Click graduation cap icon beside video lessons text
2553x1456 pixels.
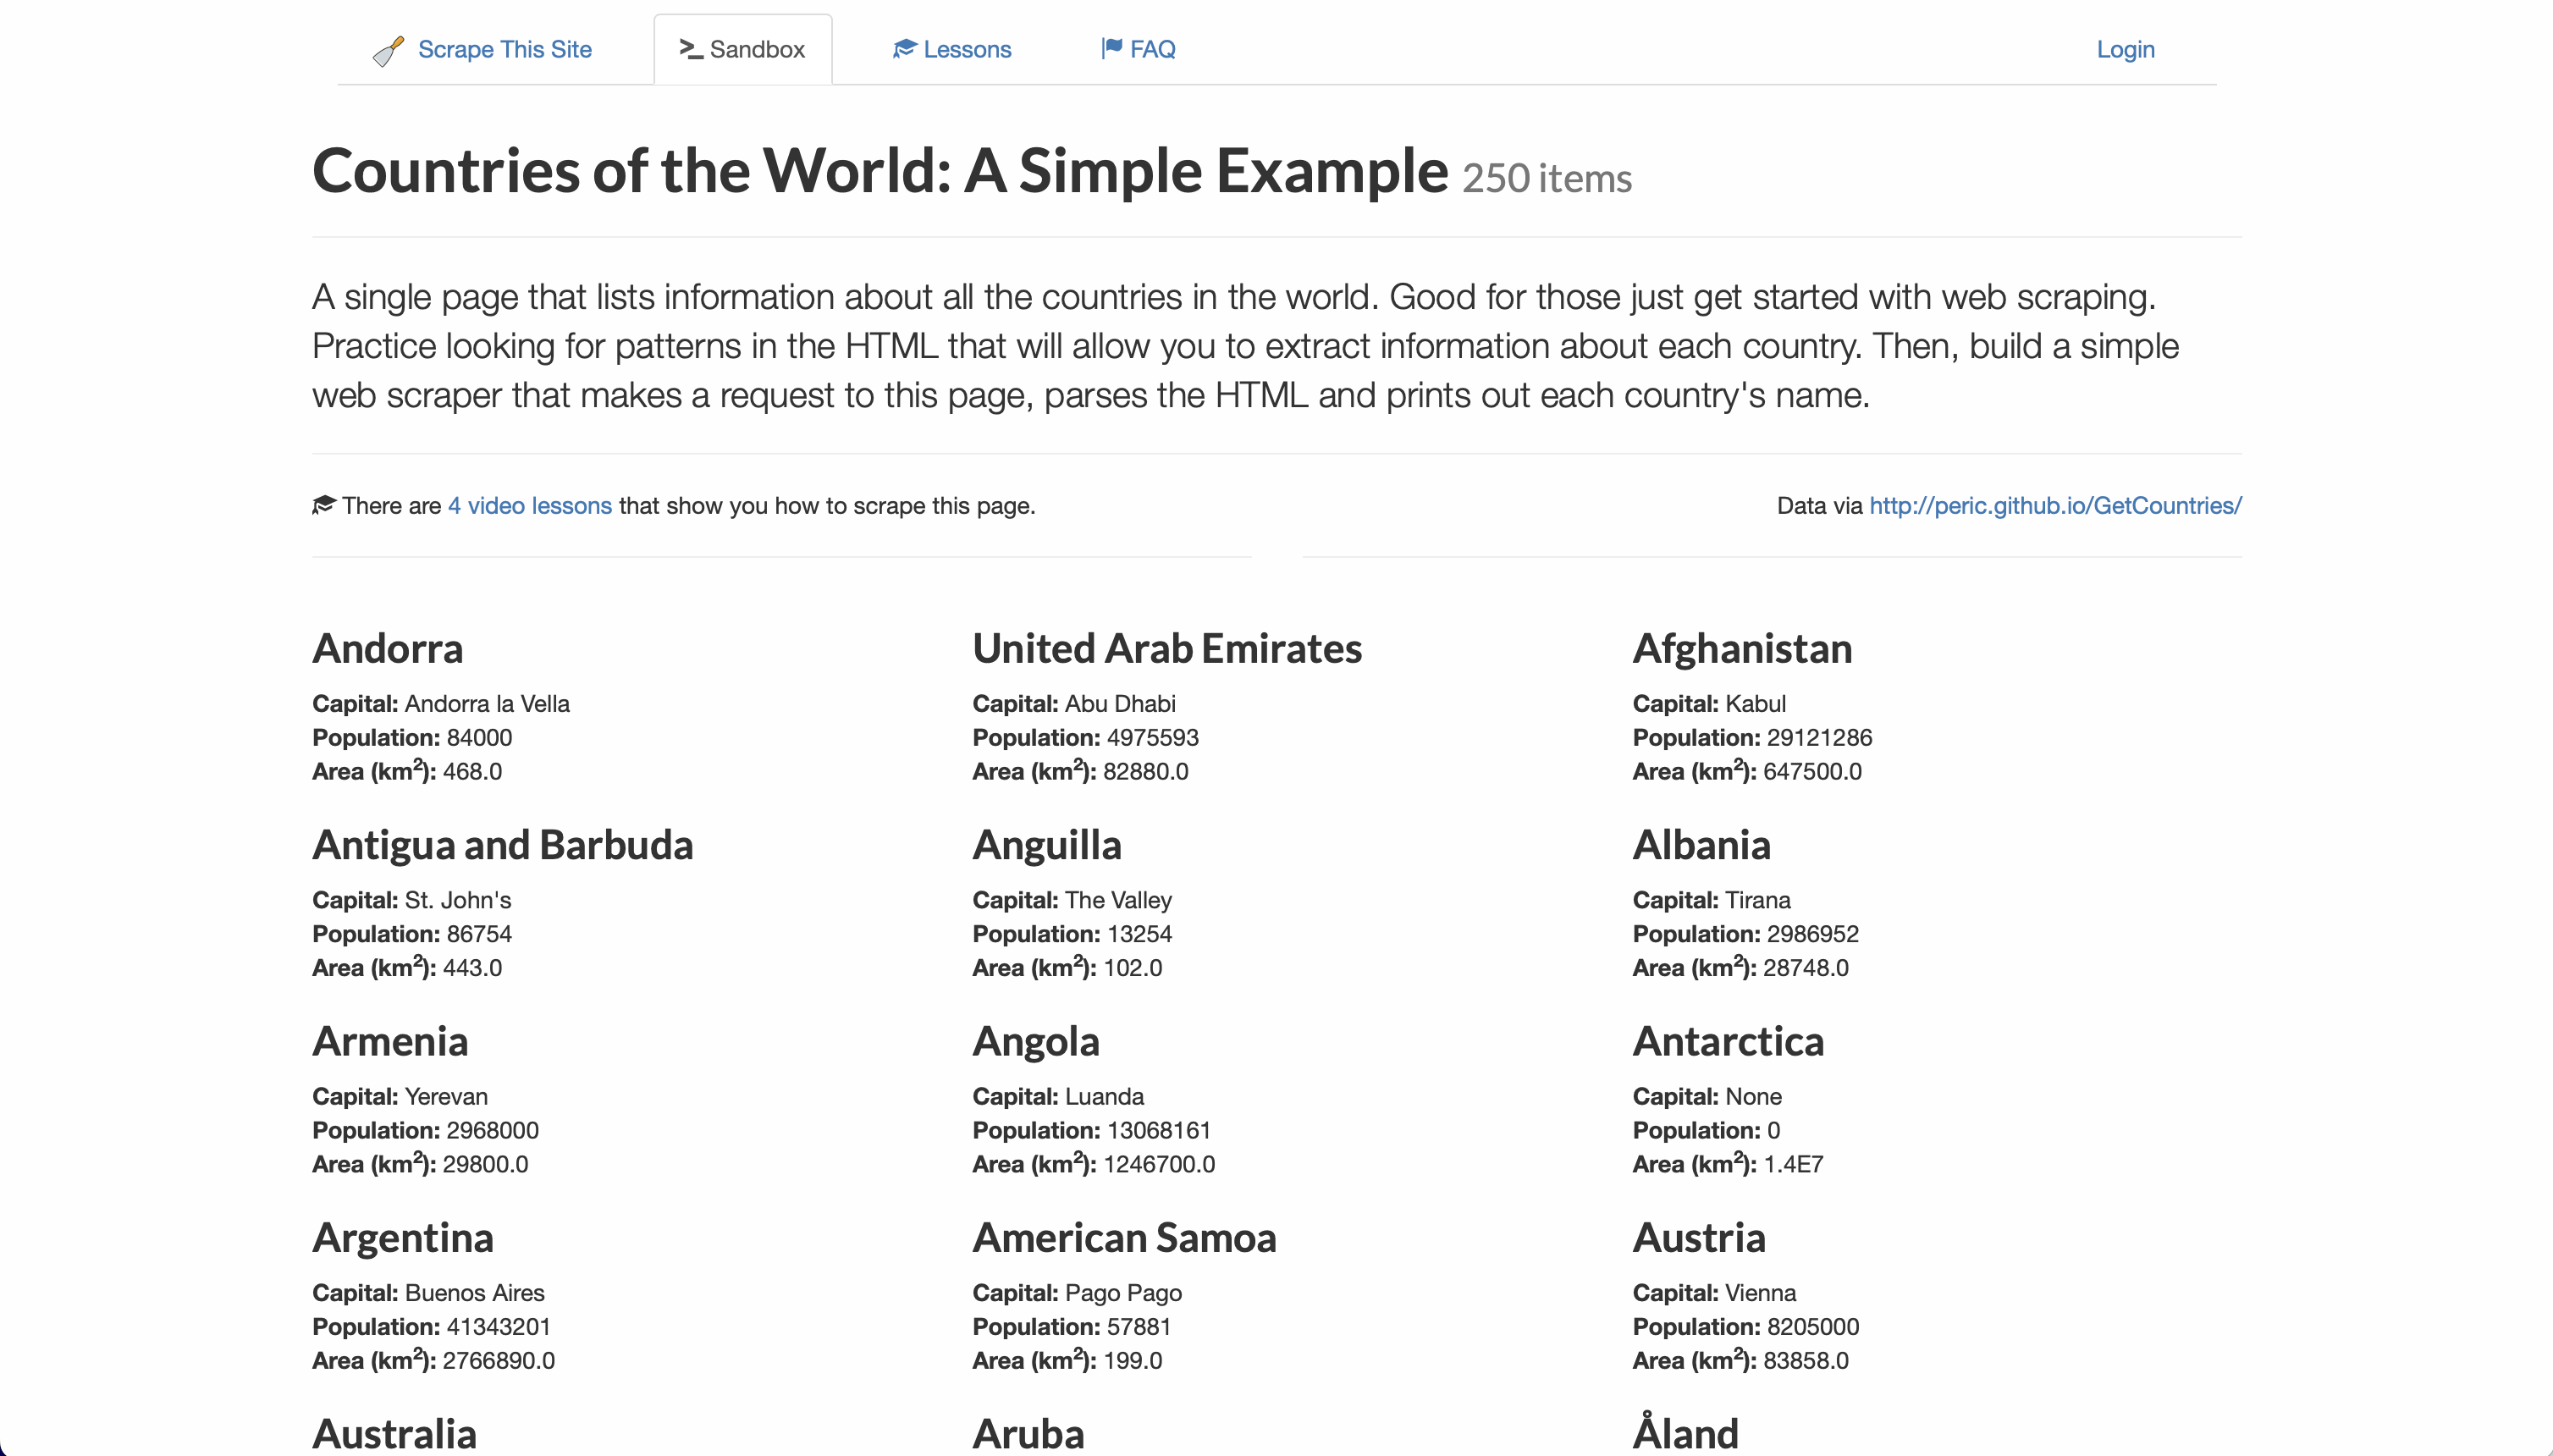[x=323, y=505]
